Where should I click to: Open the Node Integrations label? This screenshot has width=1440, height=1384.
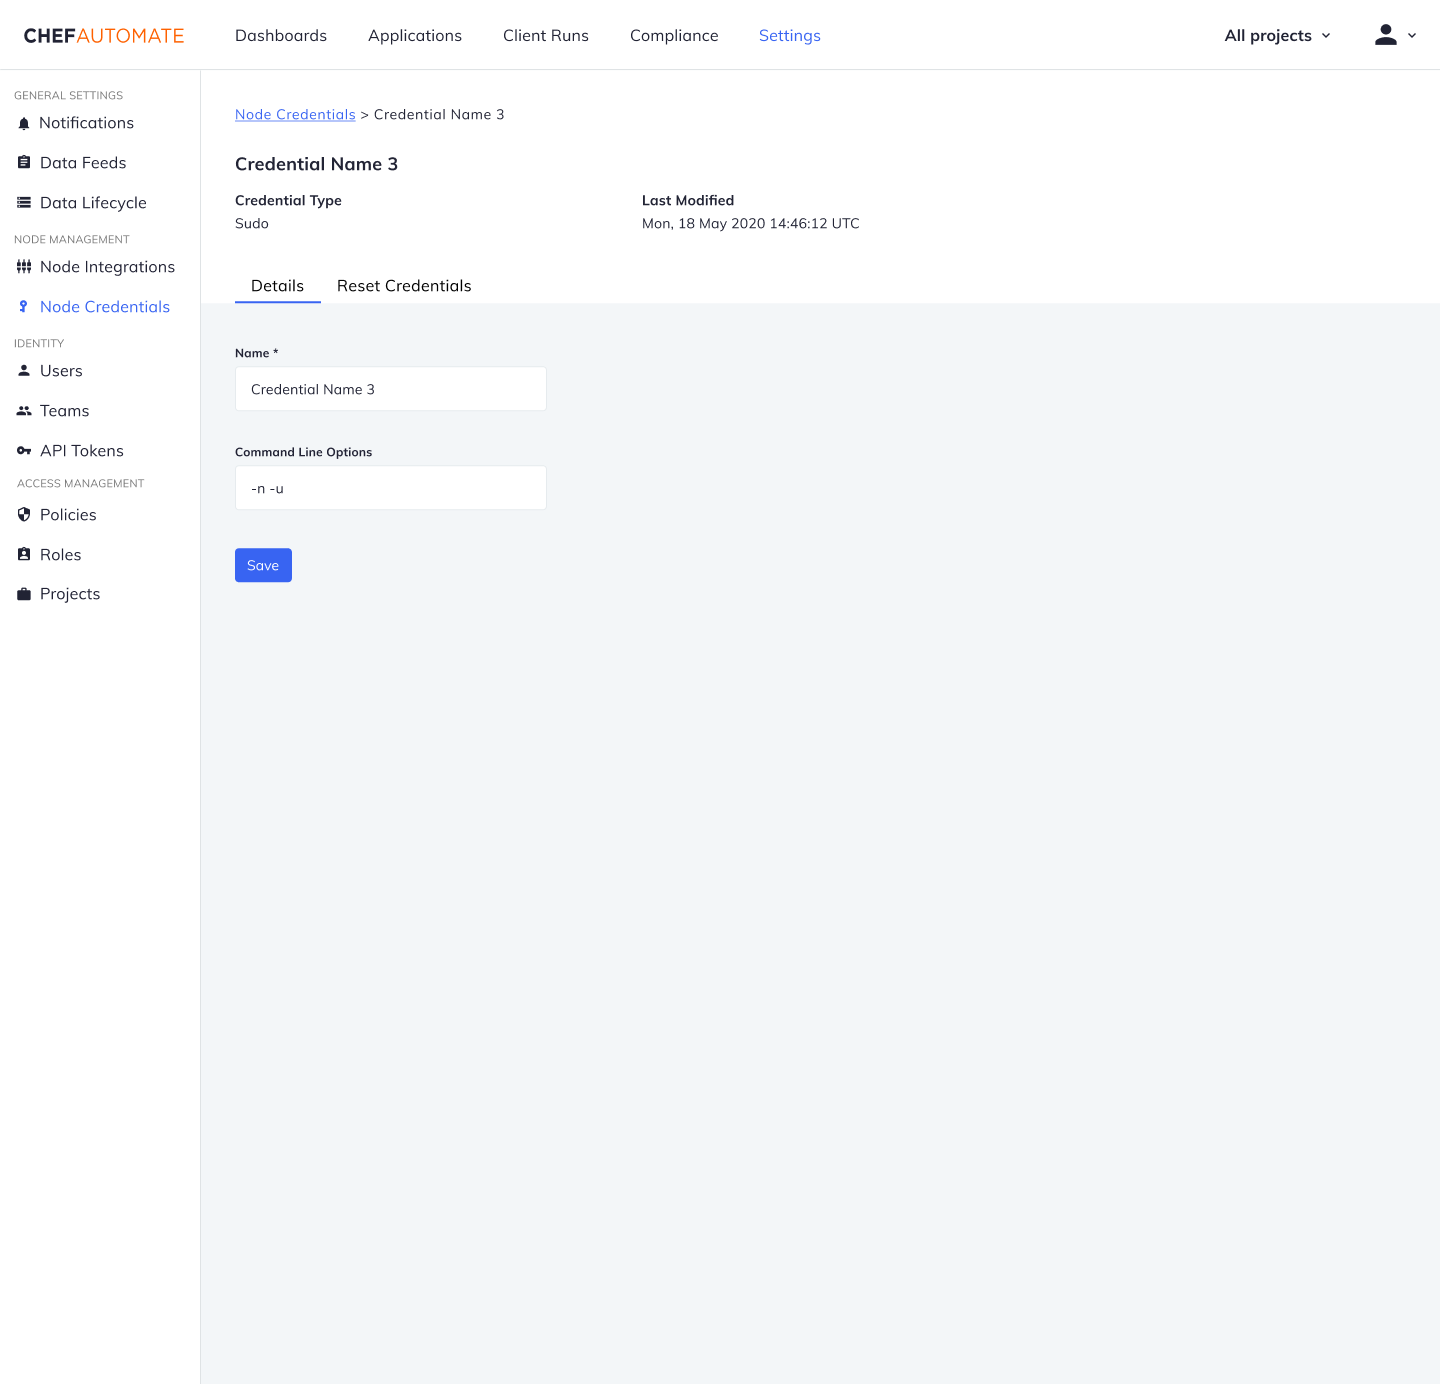click(108, 267)
